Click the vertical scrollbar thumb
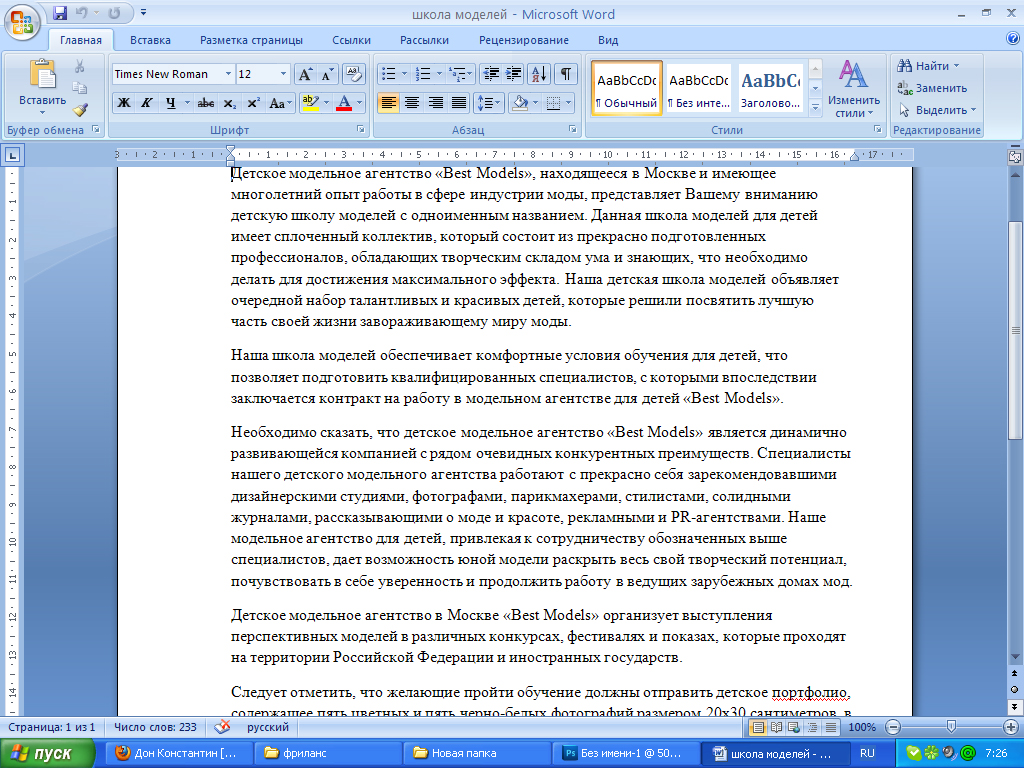Image resolution: width=1024 pixels, height=768 pixels. pyautogui.click(x=1014, y=330)
